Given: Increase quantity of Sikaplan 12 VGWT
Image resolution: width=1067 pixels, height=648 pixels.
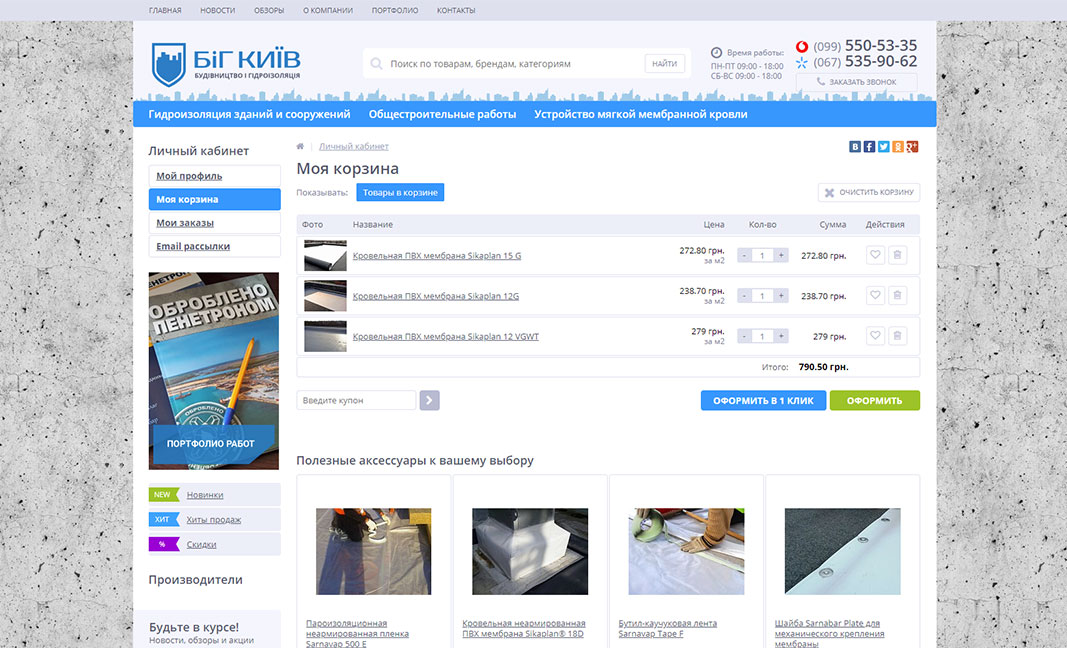Looking at the screenshot, I should [781, 336].
